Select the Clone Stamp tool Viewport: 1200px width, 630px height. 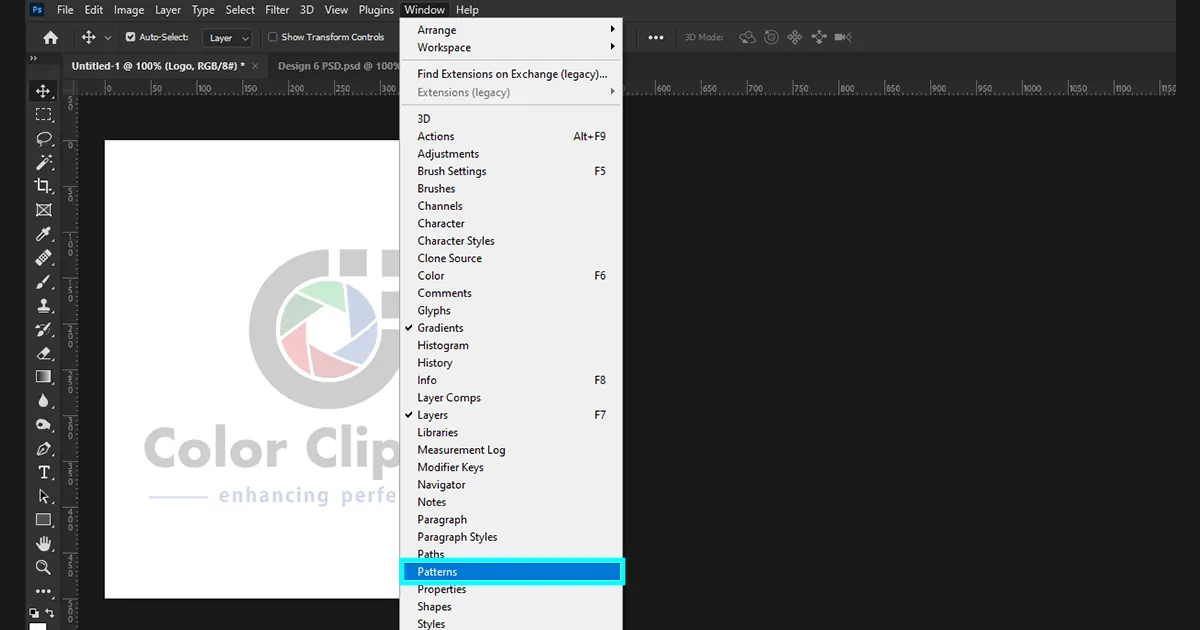(x=42, y=305)
